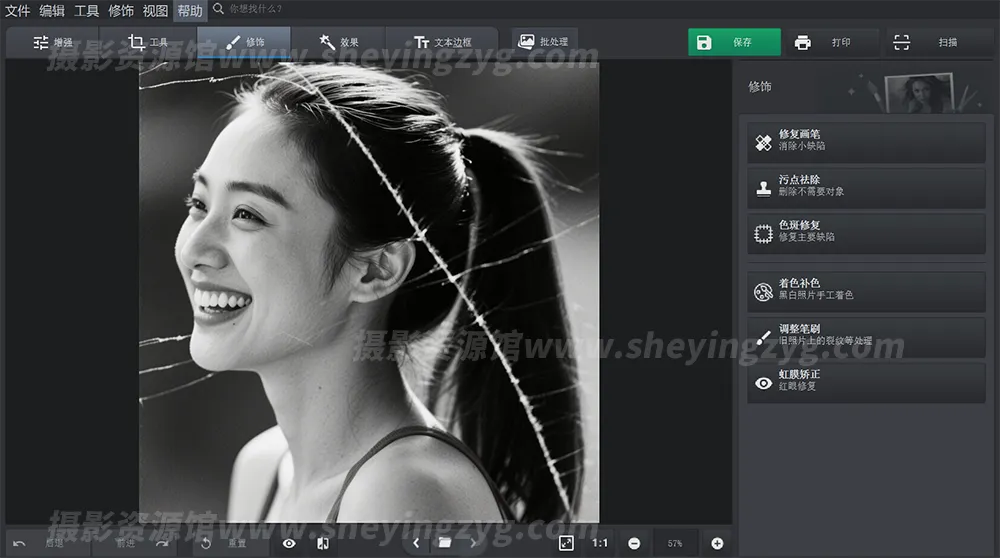Open the 虹膜矫正 red-eye correction tool
Image resolution: width=1000 pixels, height=558 pixels.
(x=866, y=383)
